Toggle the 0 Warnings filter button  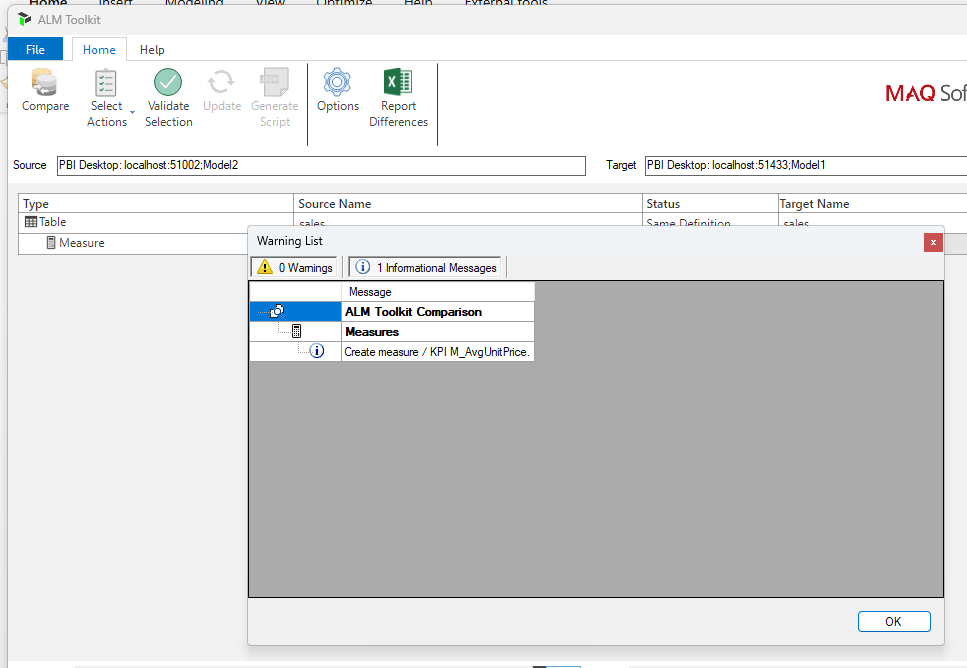pos(295,268)
